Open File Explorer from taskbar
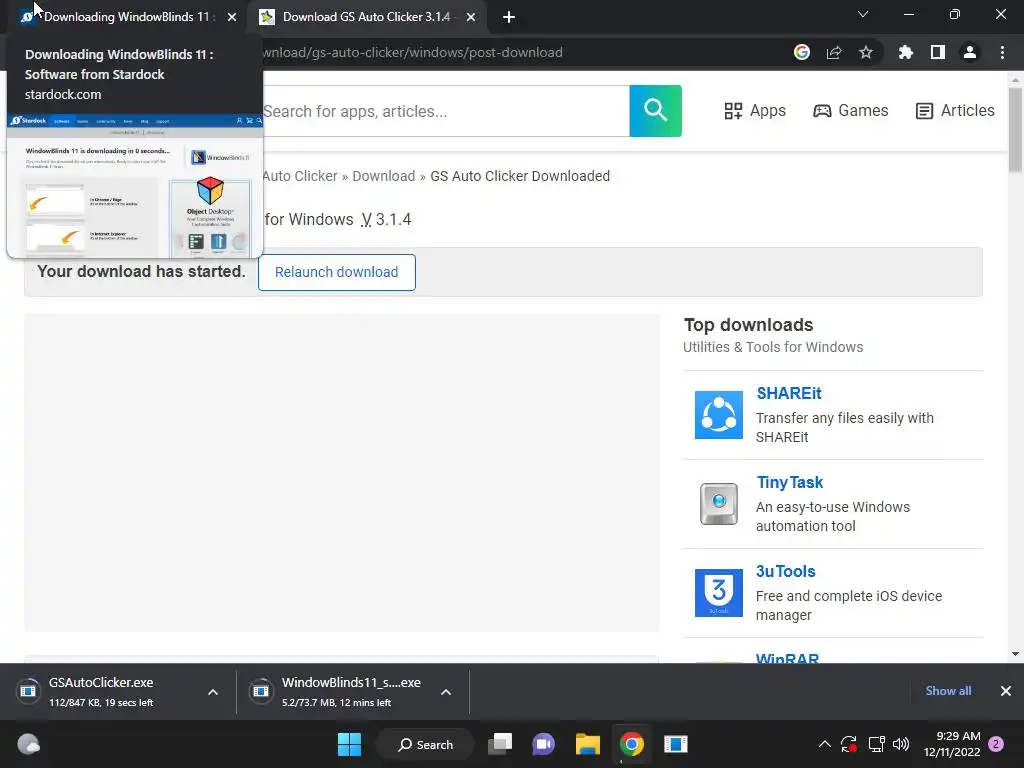 tap(588, 744)
